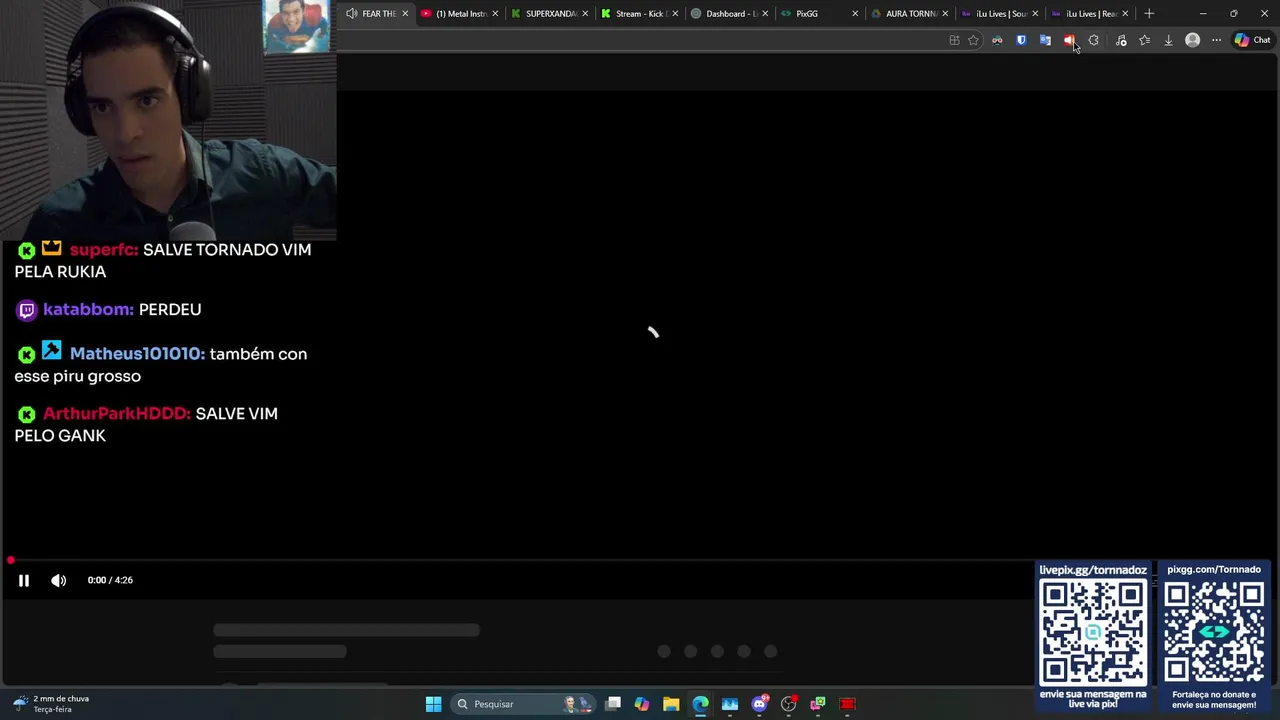1280x720 pixels.
Task: Open the AURA TORNNADO tab
Action: [x=911, y=14]
